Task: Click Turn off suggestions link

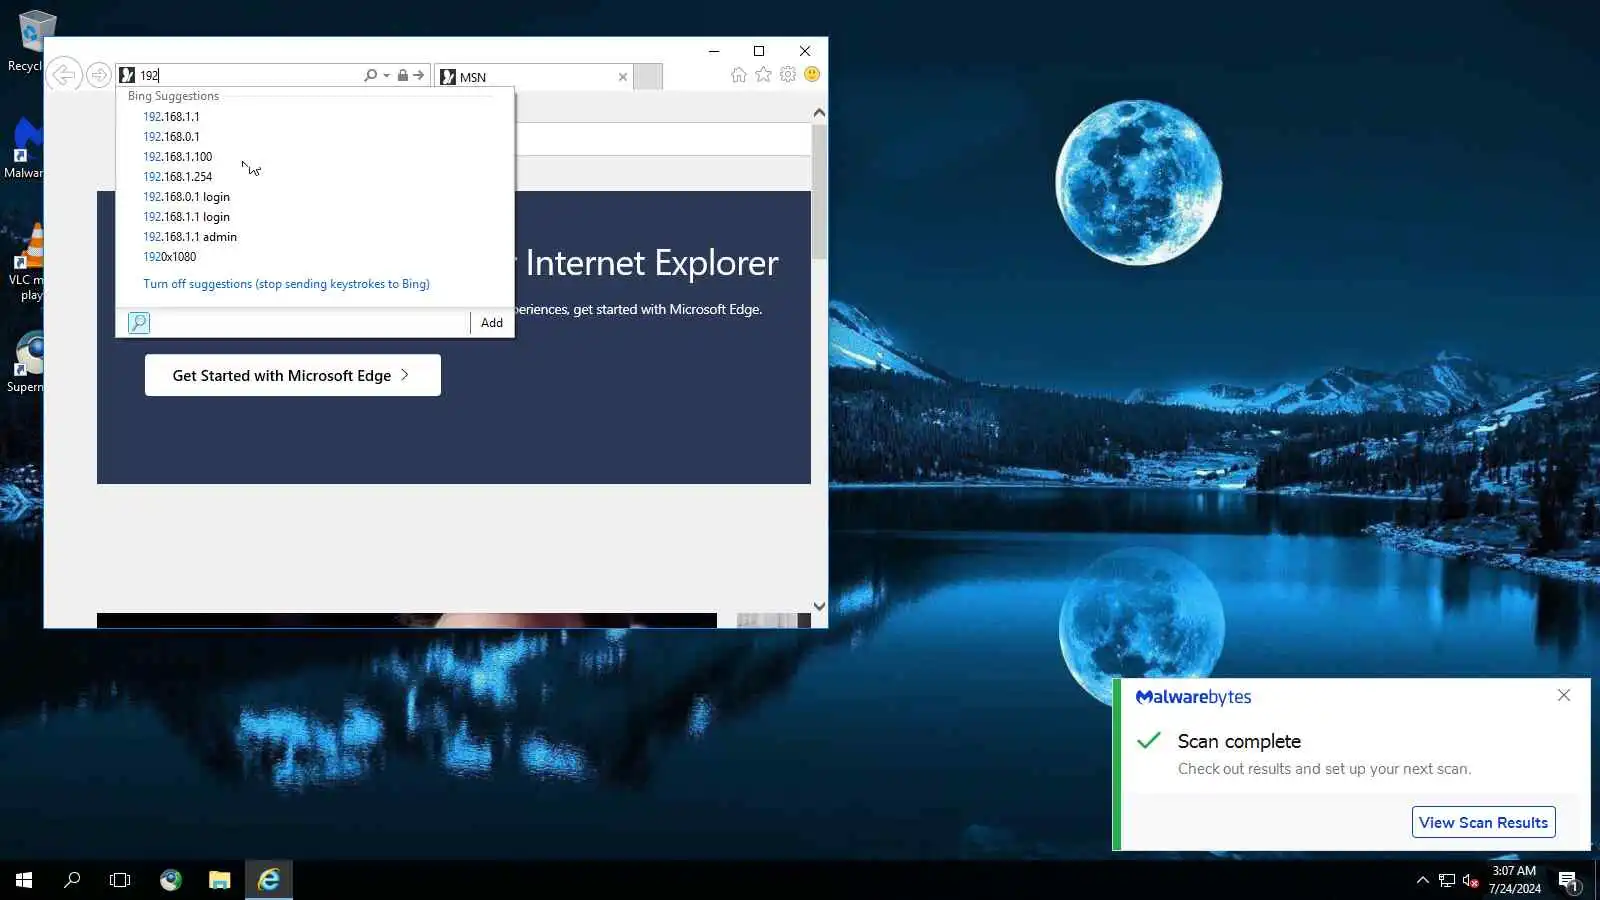Action: click(x=286, y=284)
